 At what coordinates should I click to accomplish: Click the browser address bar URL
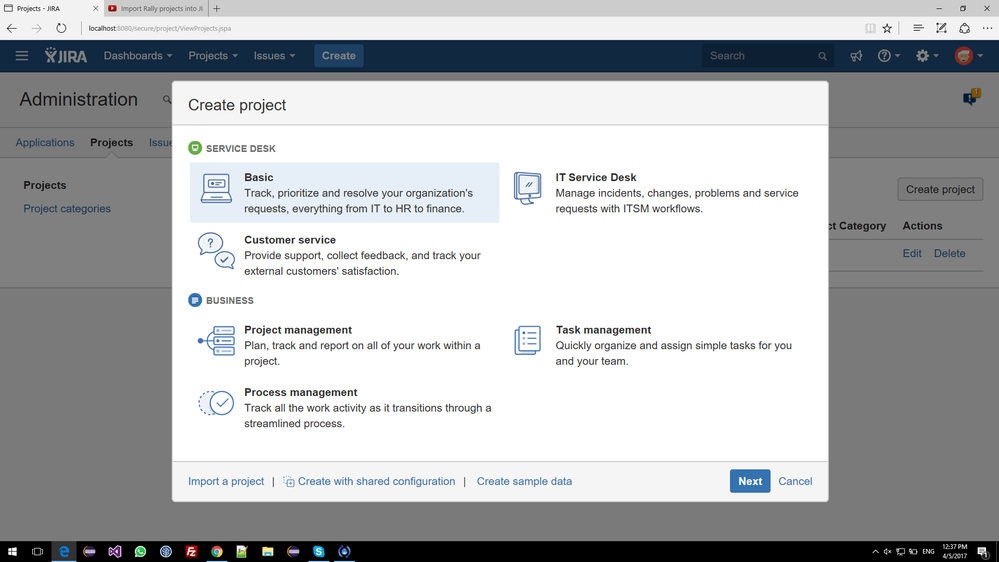[x=160, y=28]
